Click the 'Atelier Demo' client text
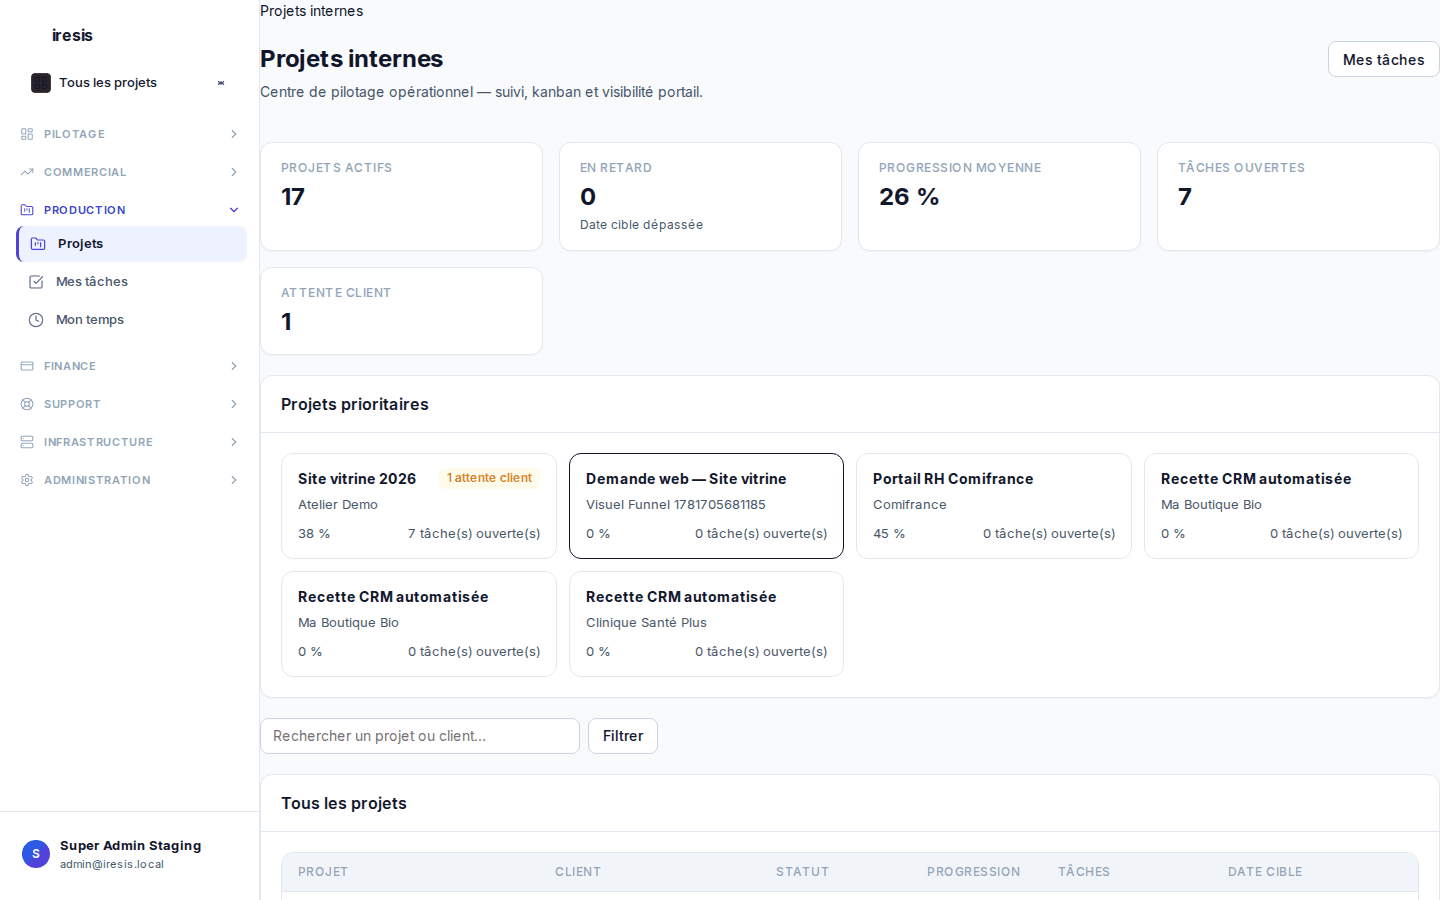This screenshot has height=900, width=1440. 338,505
